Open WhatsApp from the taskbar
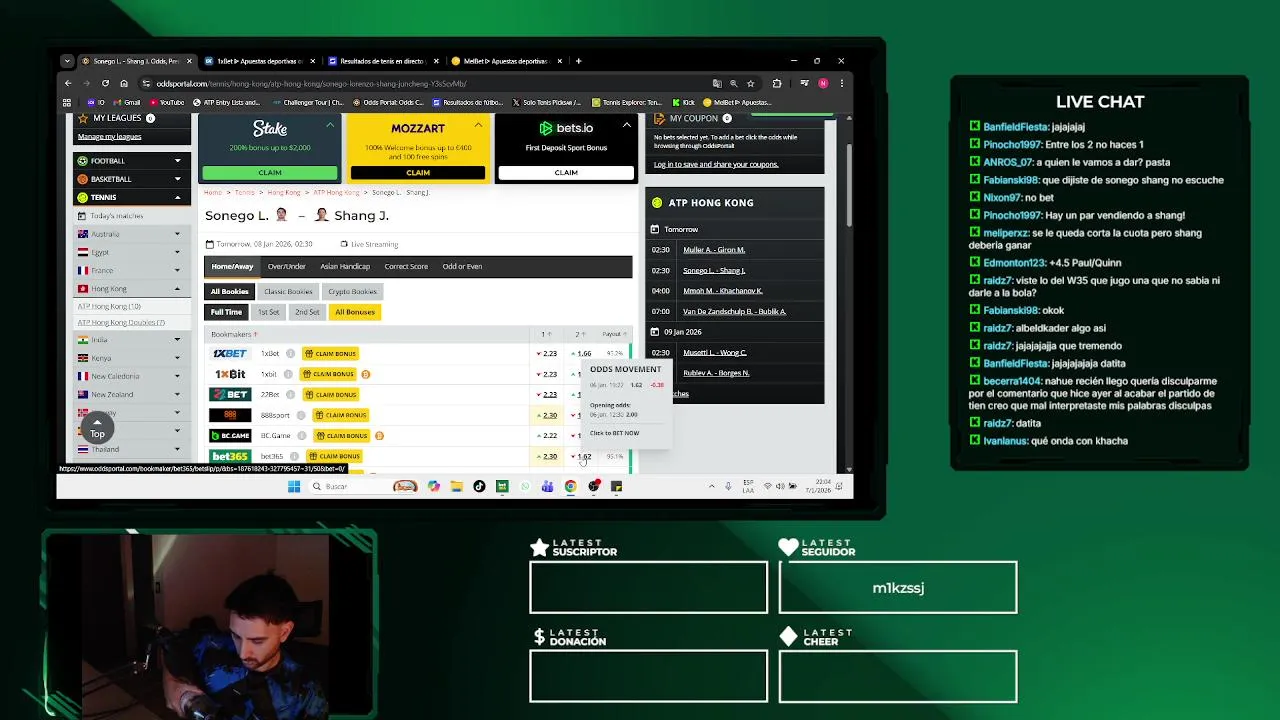Screen dimensions: 1280x720 pyautogui.click(x=525, y=487)
